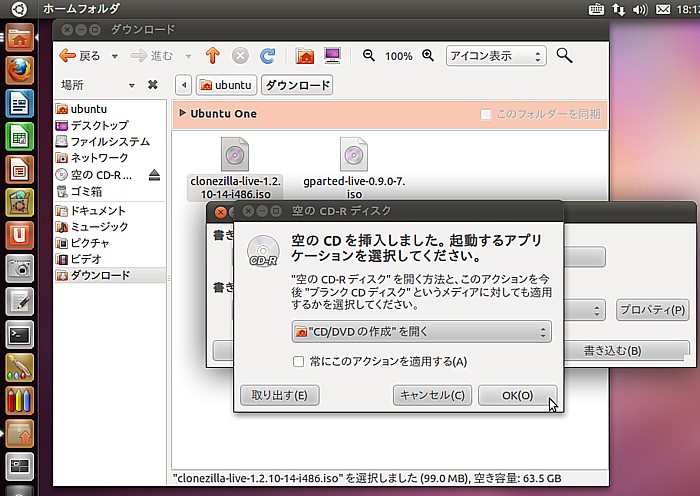Zoom out the file view

pyautogui.click(x=369, y=55)
